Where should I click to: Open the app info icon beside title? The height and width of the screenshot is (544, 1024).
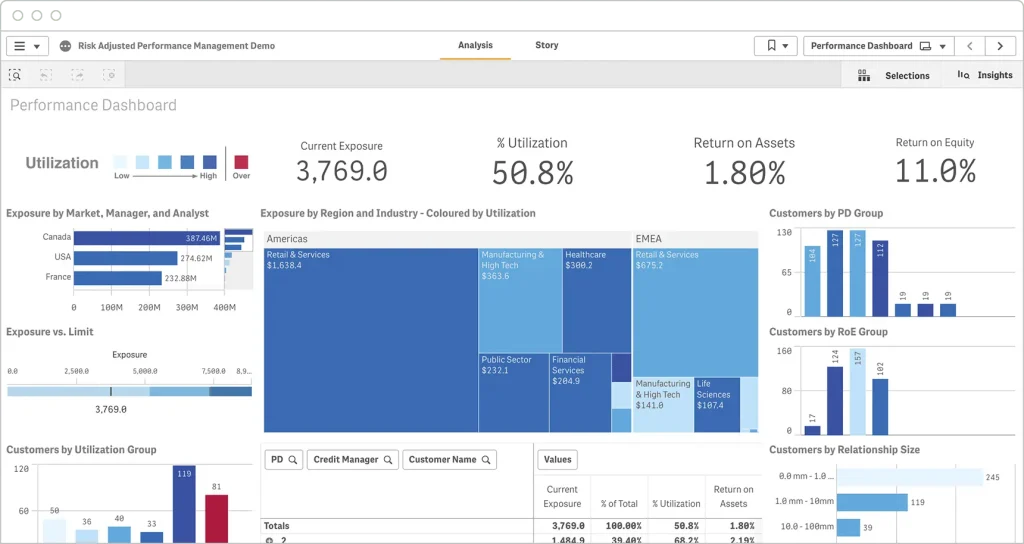tap(66, 46)
